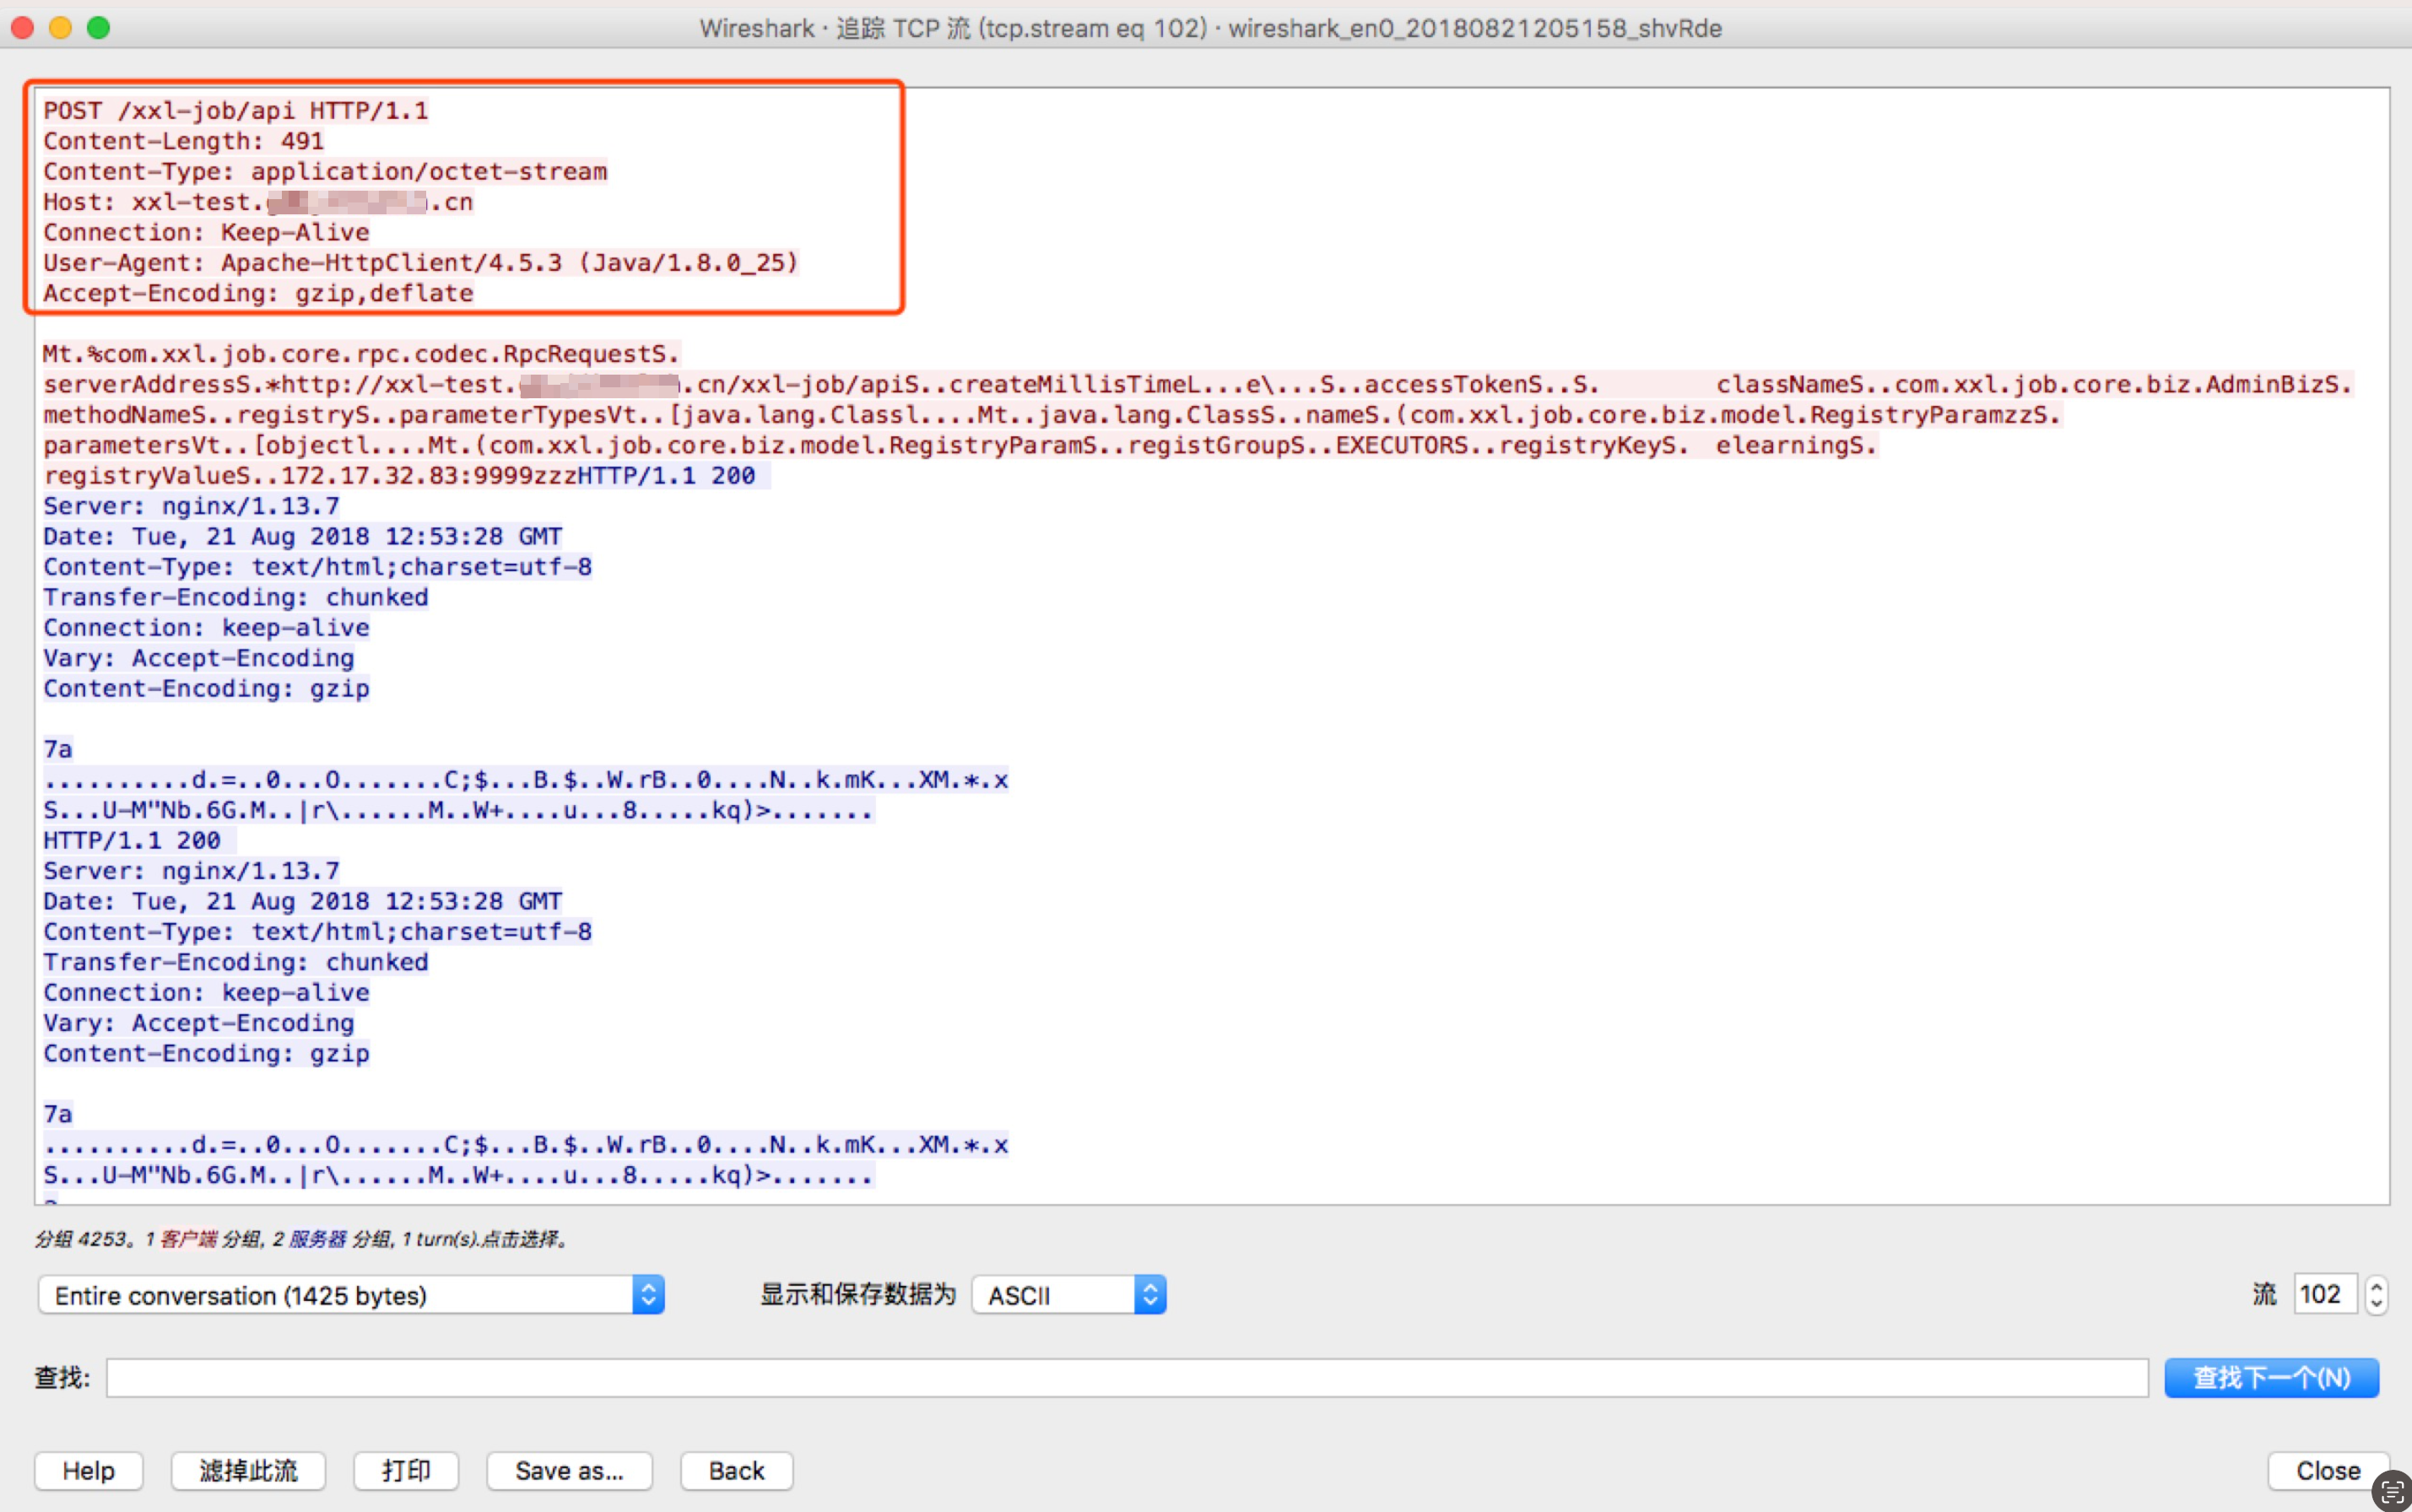Click the text 'Content-Length: 491'

[x=183, y=141]
